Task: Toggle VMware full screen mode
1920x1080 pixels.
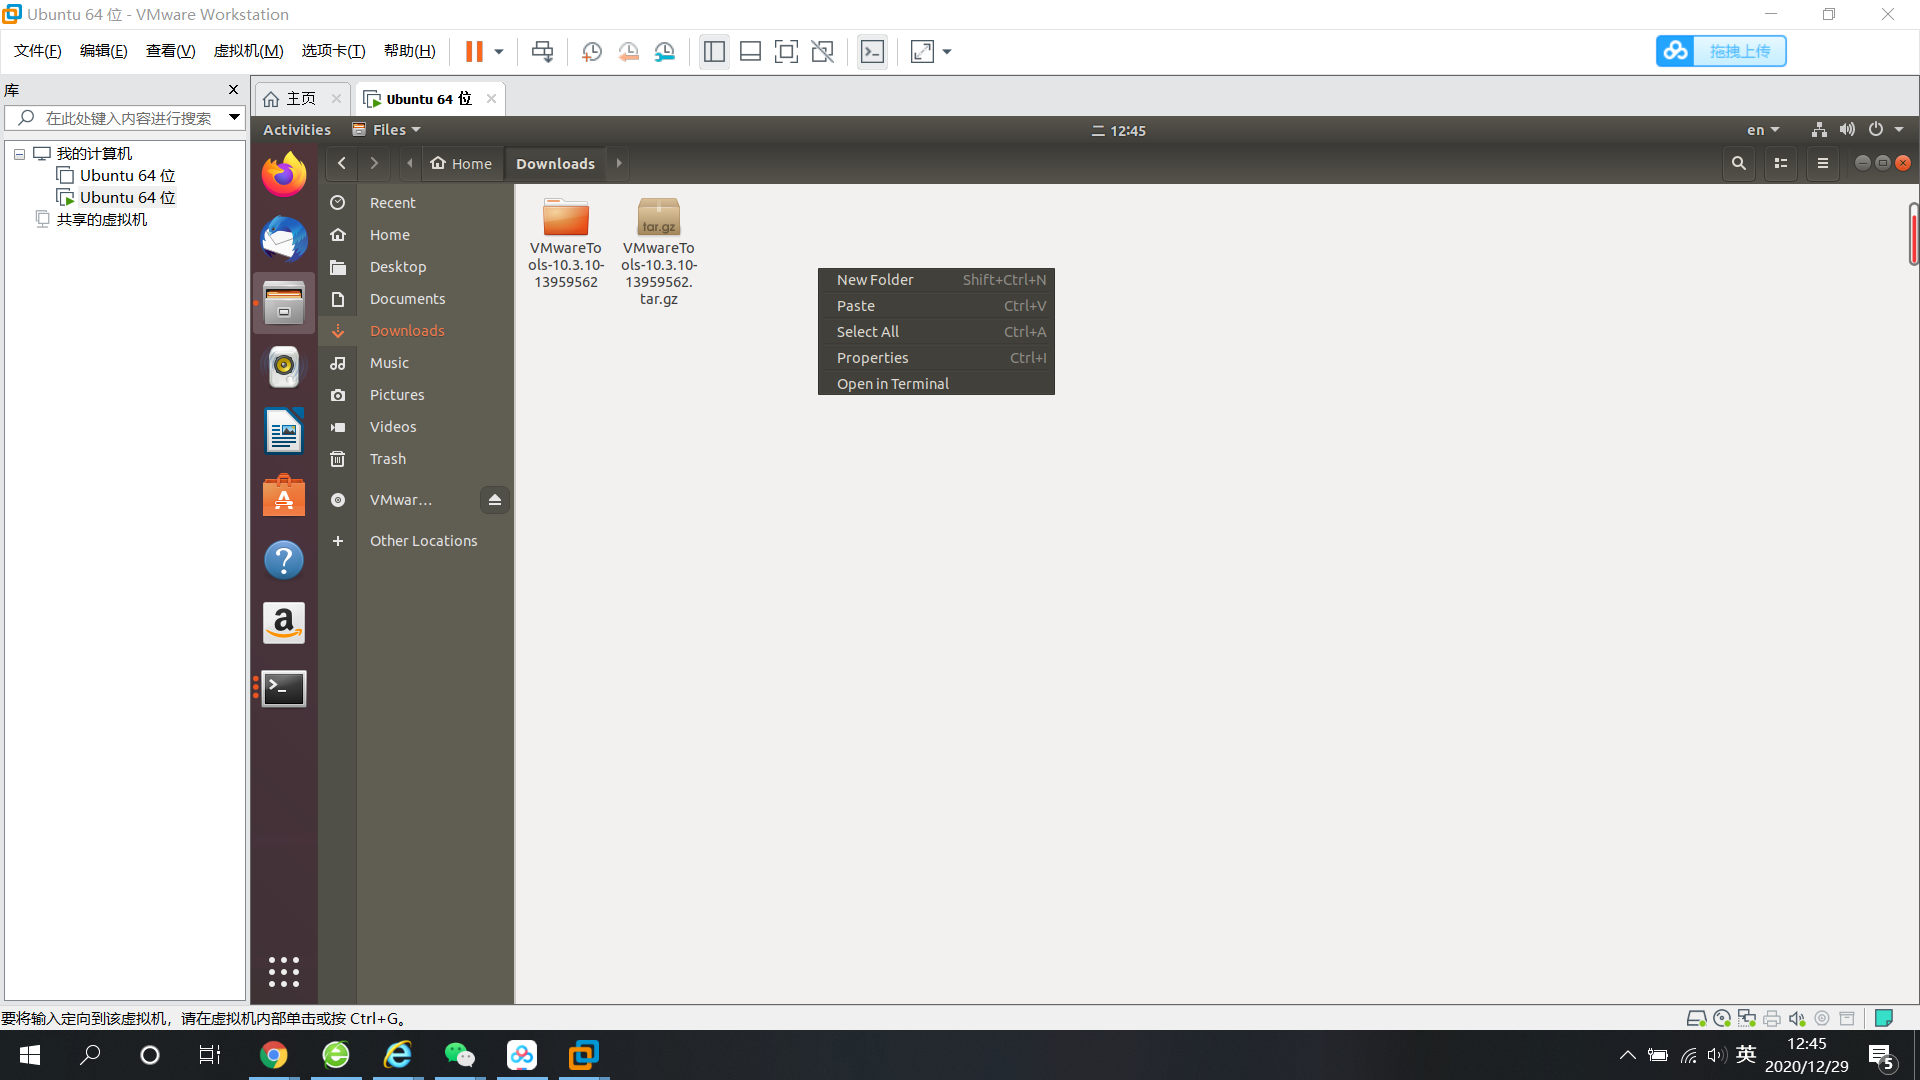Action: [786, 52]
